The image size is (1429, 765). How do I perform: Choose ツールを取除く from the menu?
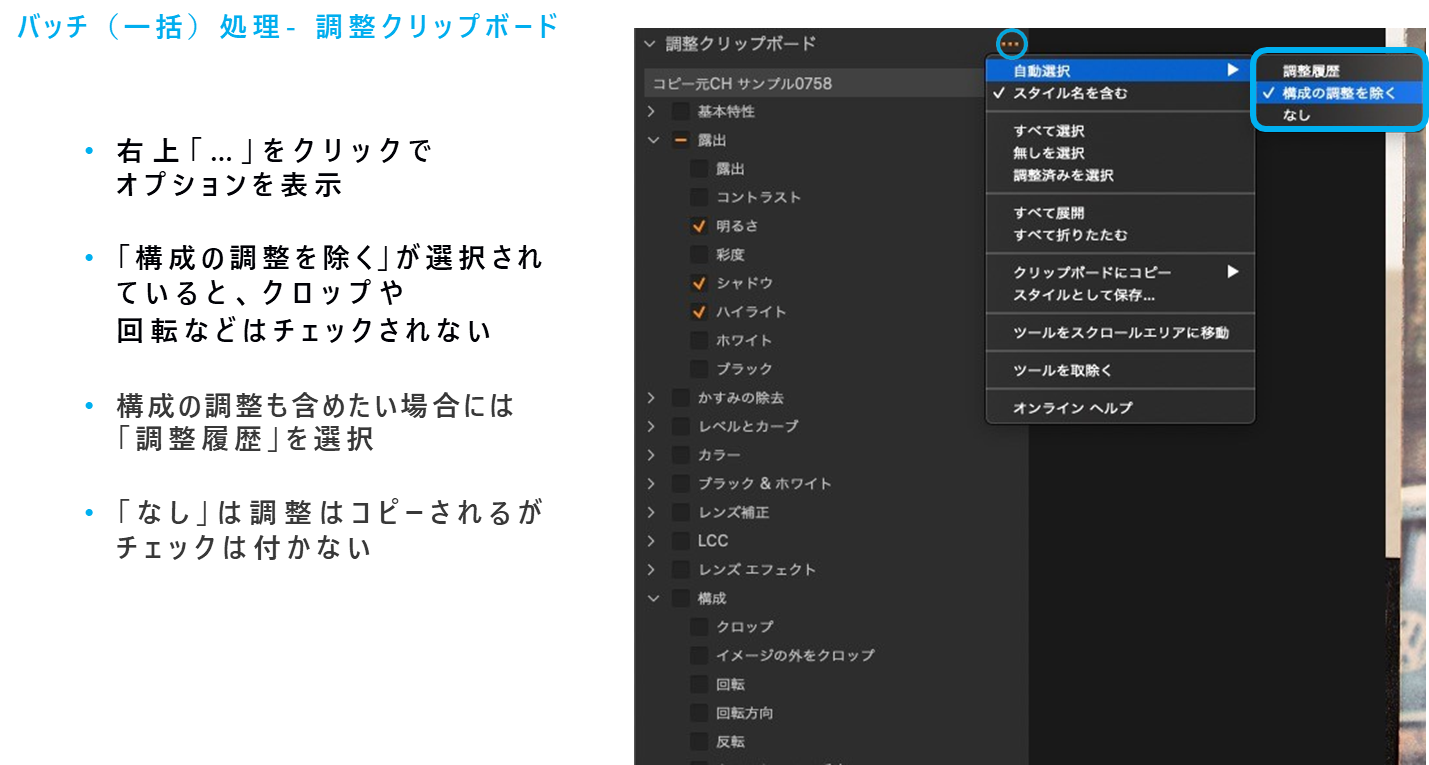[x=1119, y=370]
